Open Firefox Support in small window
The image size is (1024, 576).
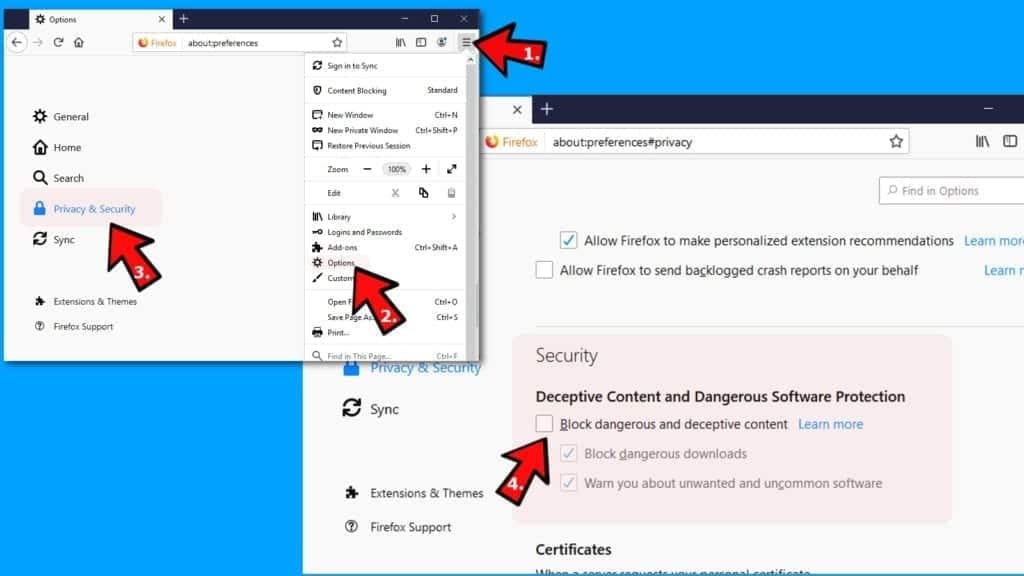pos(74,326)
